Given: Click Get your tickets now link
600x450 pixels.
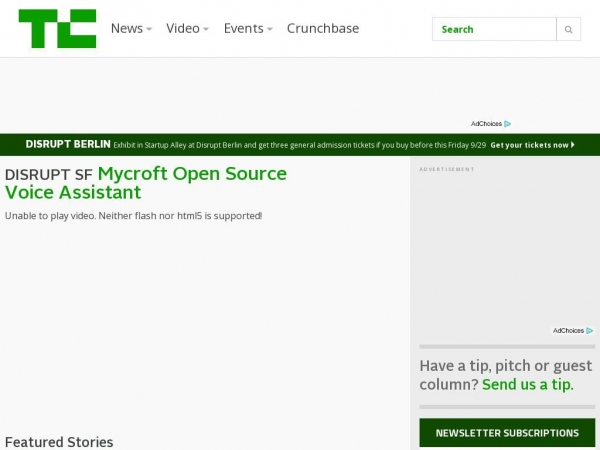Looking at the screenshot, I should pos(529,145).
